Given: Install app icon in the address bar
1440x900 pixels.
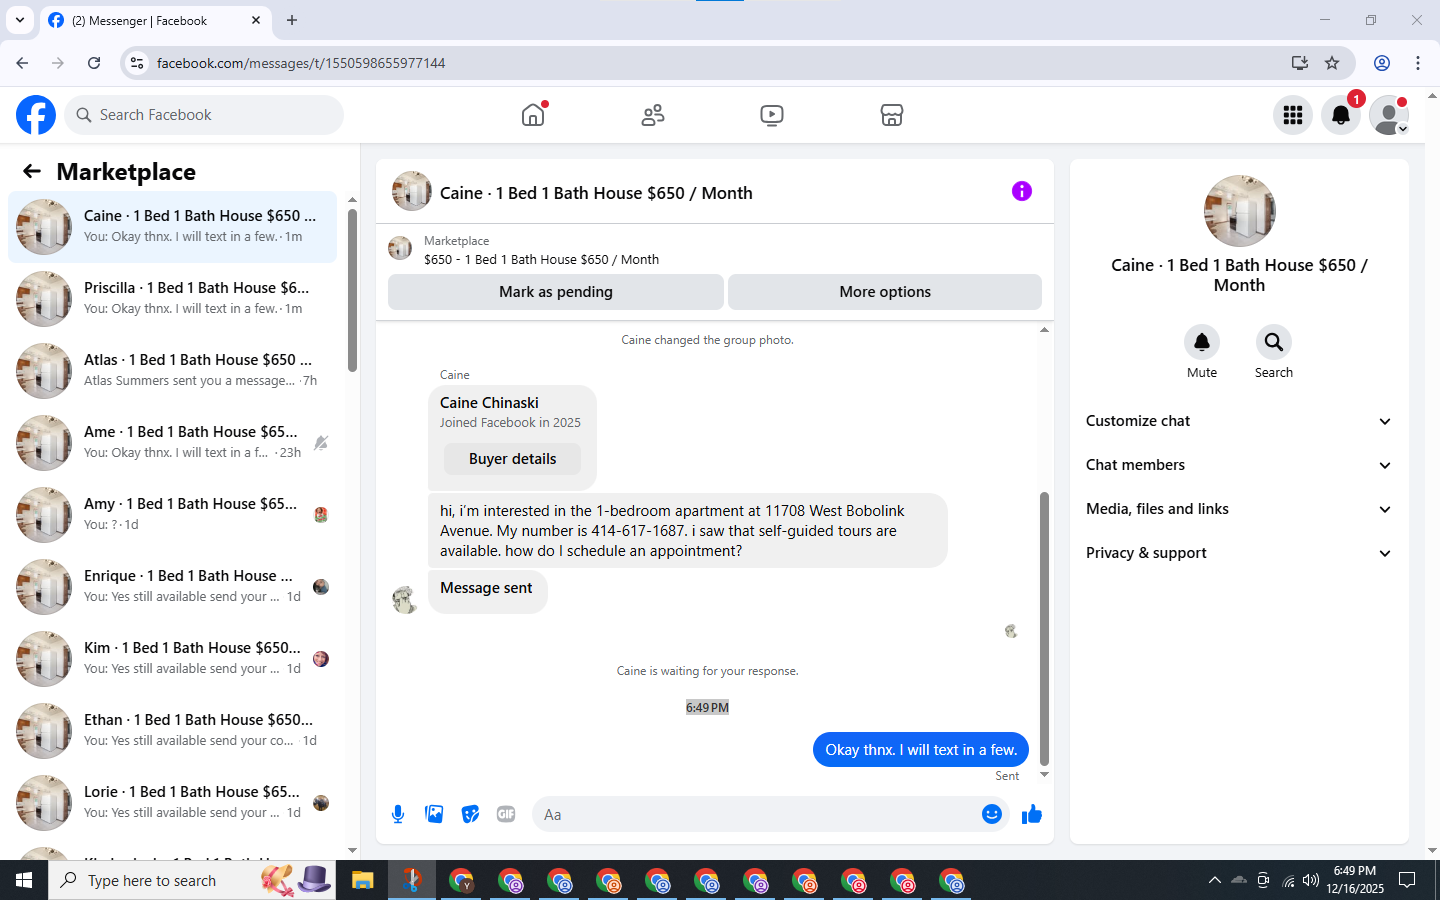Looking at the screenshot, I should (x=1300, y=63).
